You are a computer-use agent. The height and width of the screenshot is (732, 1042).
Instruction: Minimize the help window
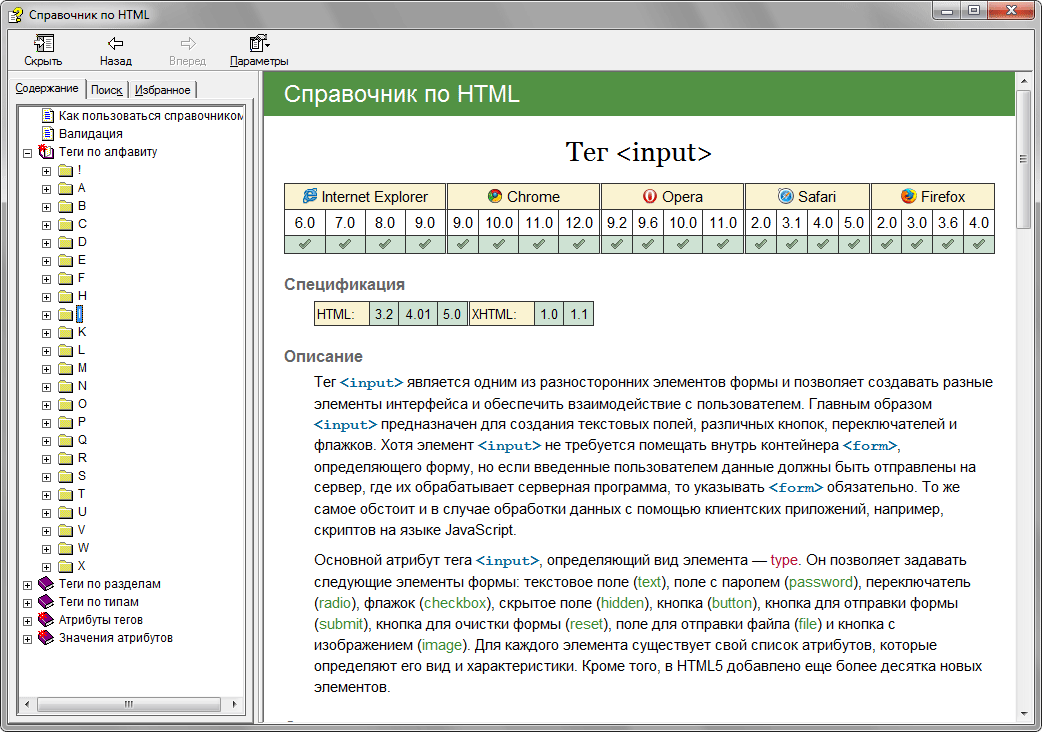[x=947, y=11]
